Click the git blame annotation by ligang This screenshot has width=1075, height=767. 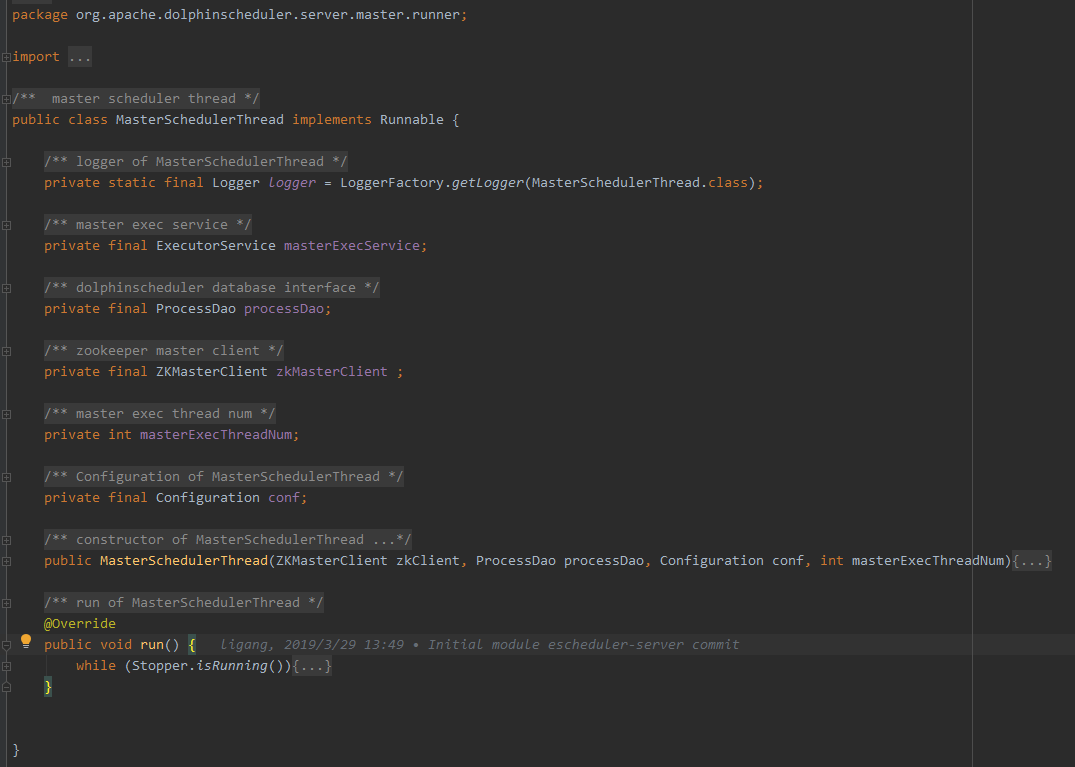coord(479,644)
